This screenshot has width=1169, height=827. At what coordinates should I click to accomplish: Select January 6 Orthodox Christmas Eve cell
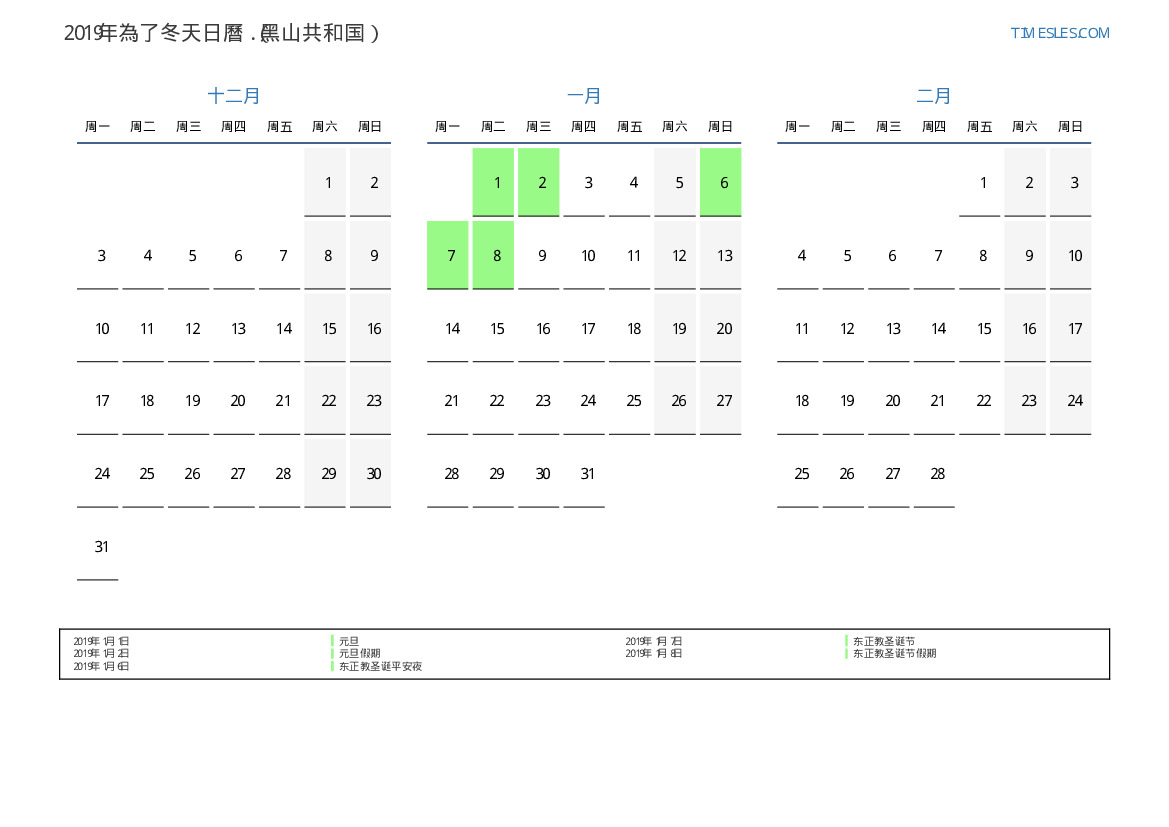coord(721,182)
